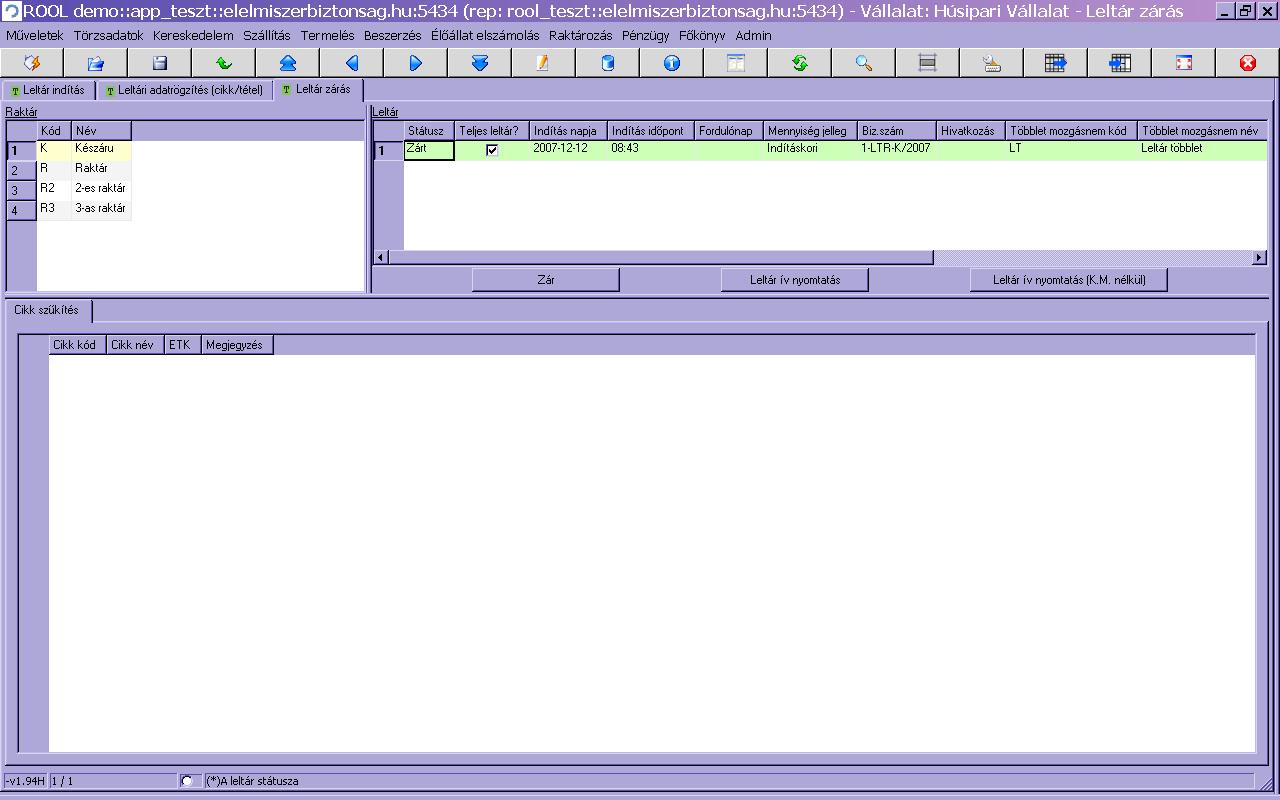1280x800 pixels.
Task: Click the Zár button
Action: click(x=546, y=280)
